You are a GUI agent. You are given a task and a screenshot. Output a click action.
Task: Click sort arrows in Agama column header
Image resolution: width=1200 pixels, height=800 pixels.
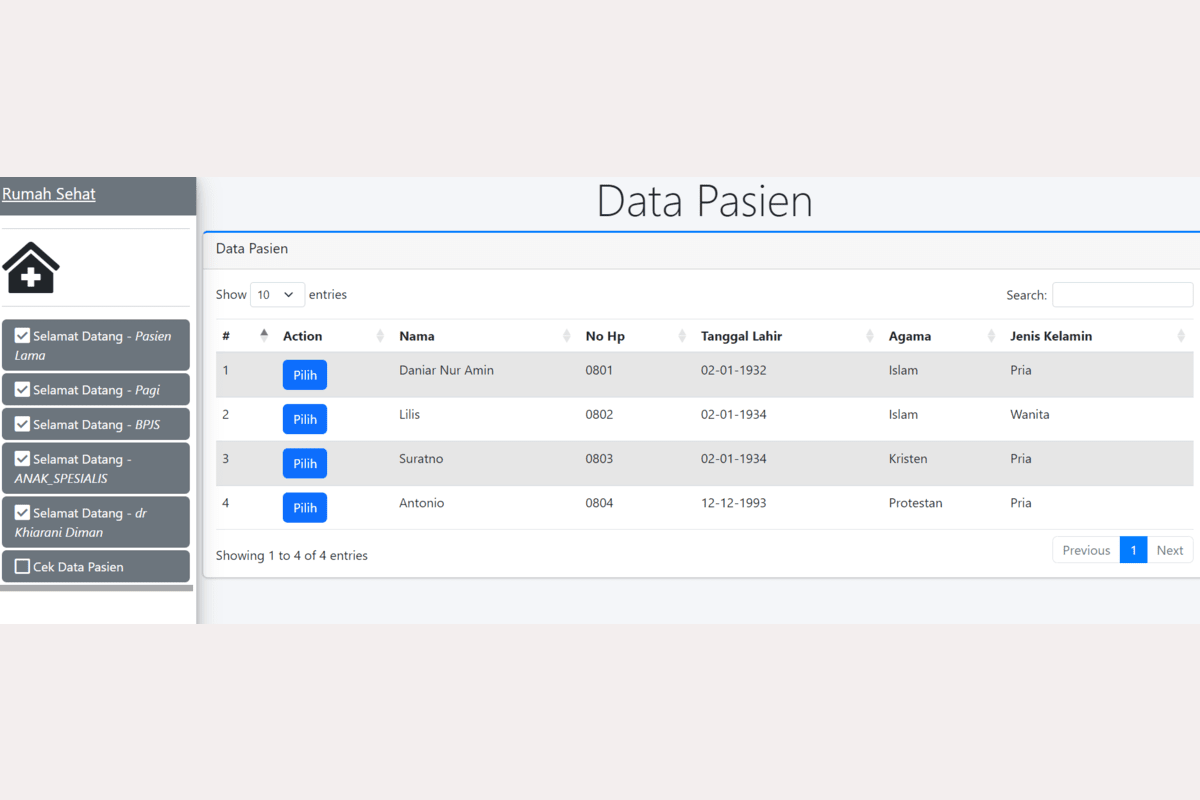coord(991,336)
